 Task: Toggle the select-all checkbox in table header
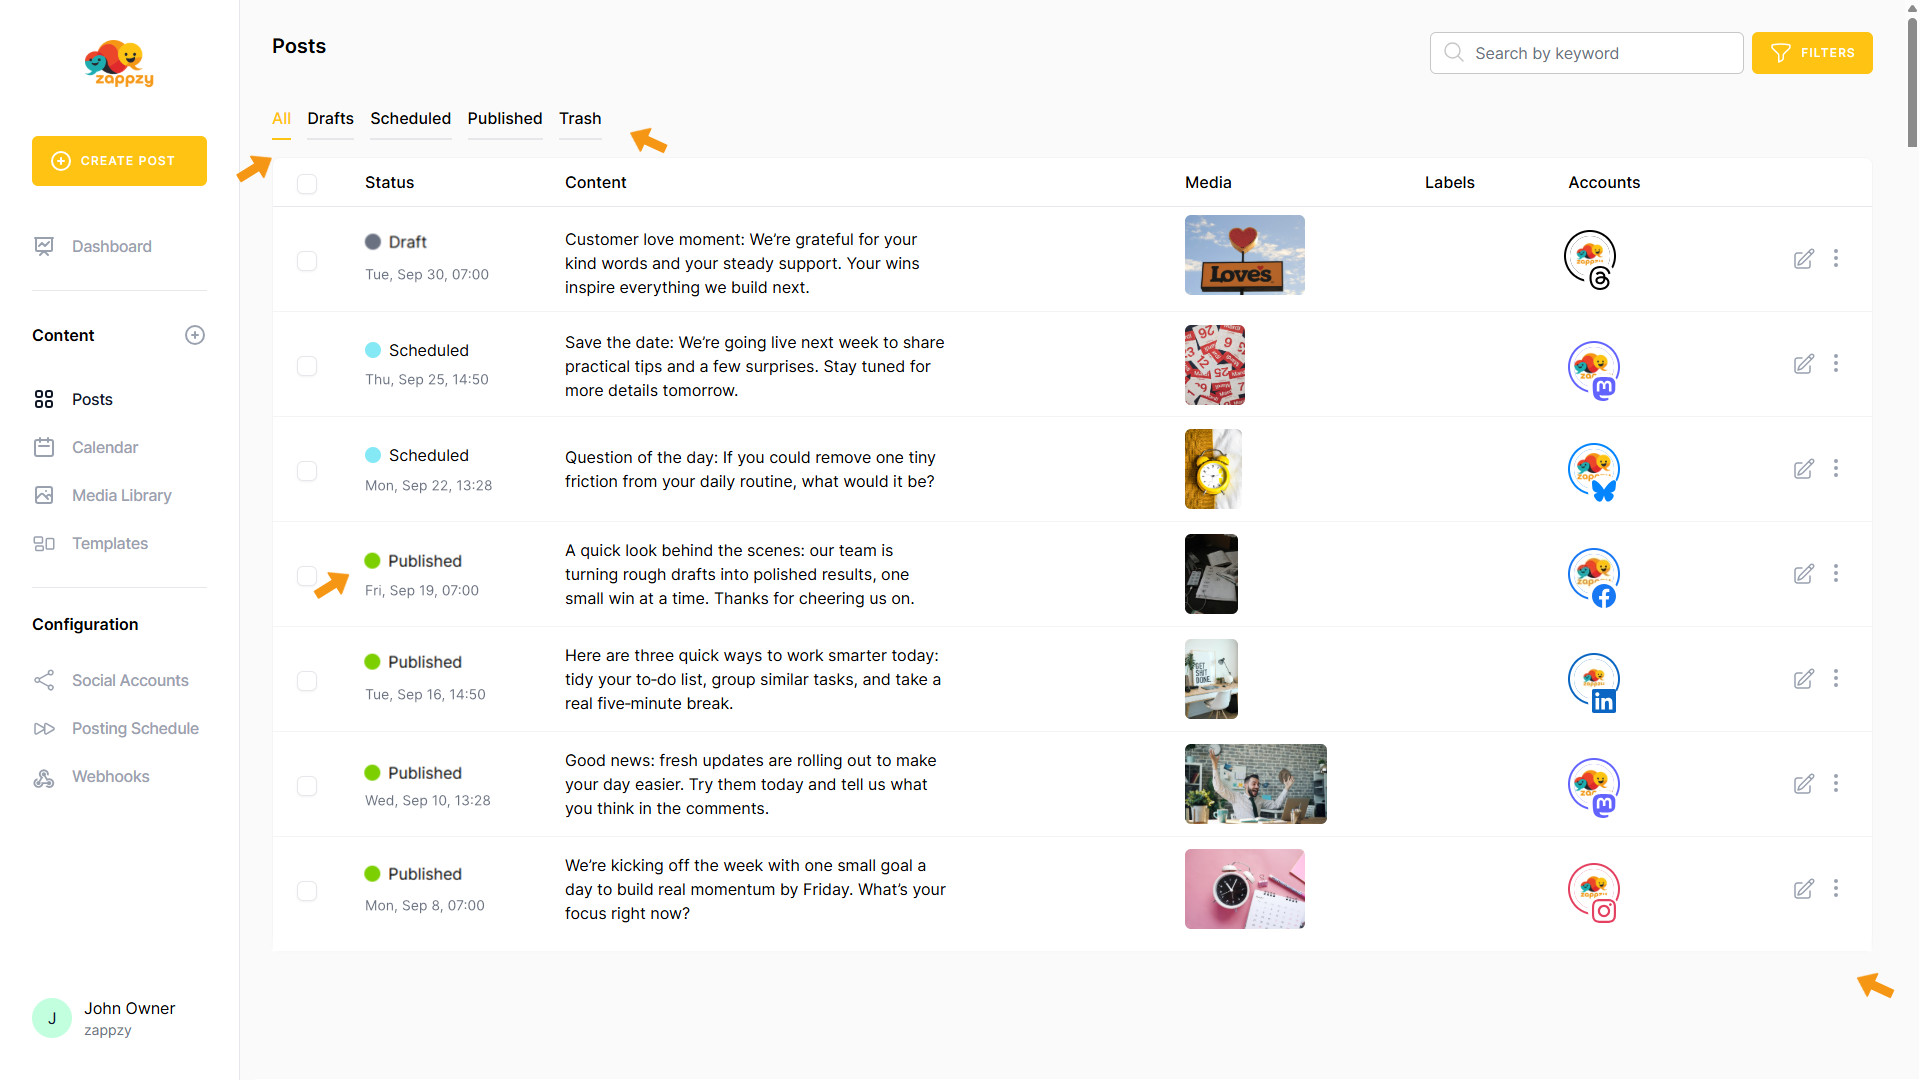pos(307,183)
